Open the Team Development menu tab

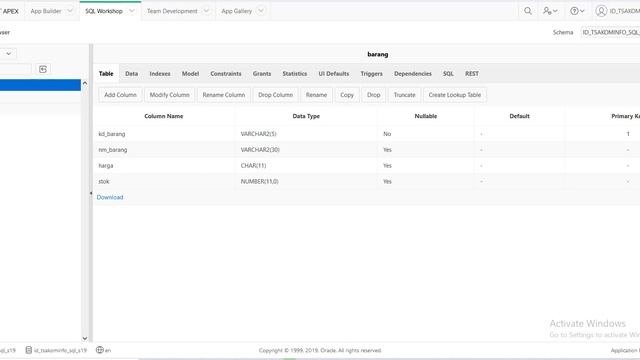tap(172, 11)
